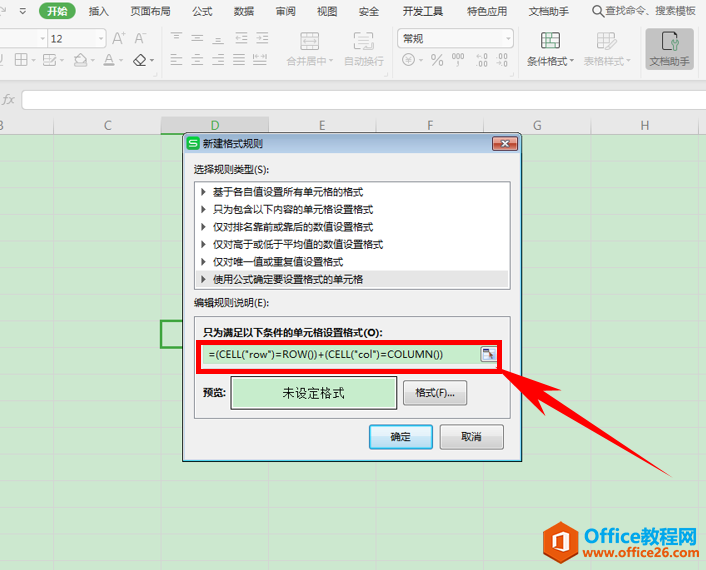The width and height of the screenshot is (706, 570).
Task: Click the Table Style (表格样式) icon
Action: pyautogui.click(x=606, y=41)
